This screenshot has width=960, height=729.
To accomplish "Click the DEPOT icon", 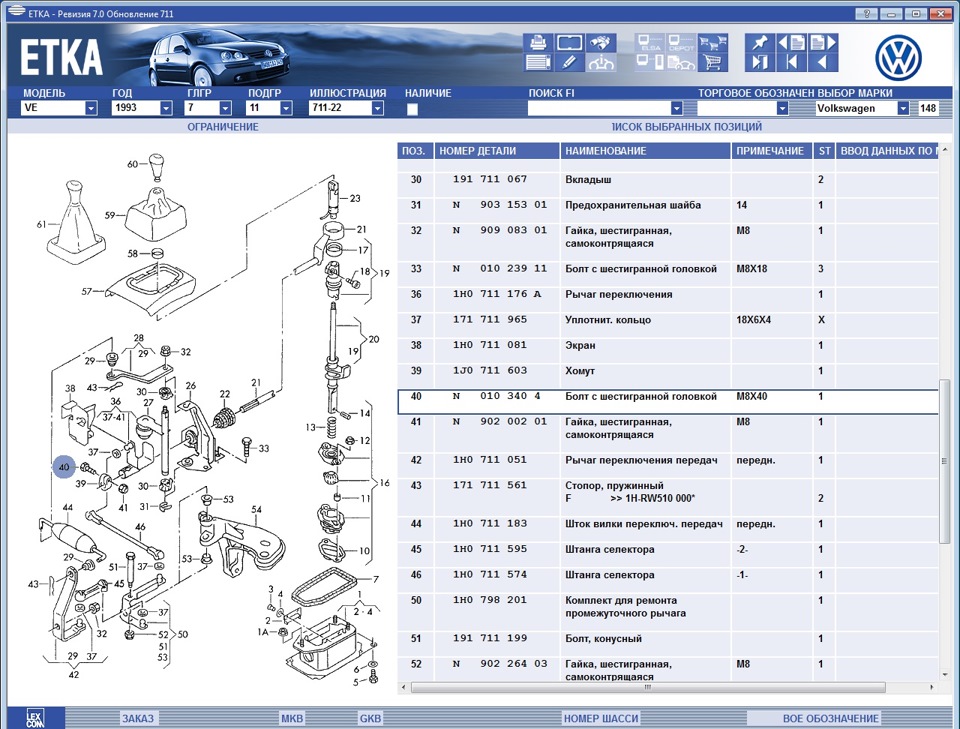I will tap(681, 43).
